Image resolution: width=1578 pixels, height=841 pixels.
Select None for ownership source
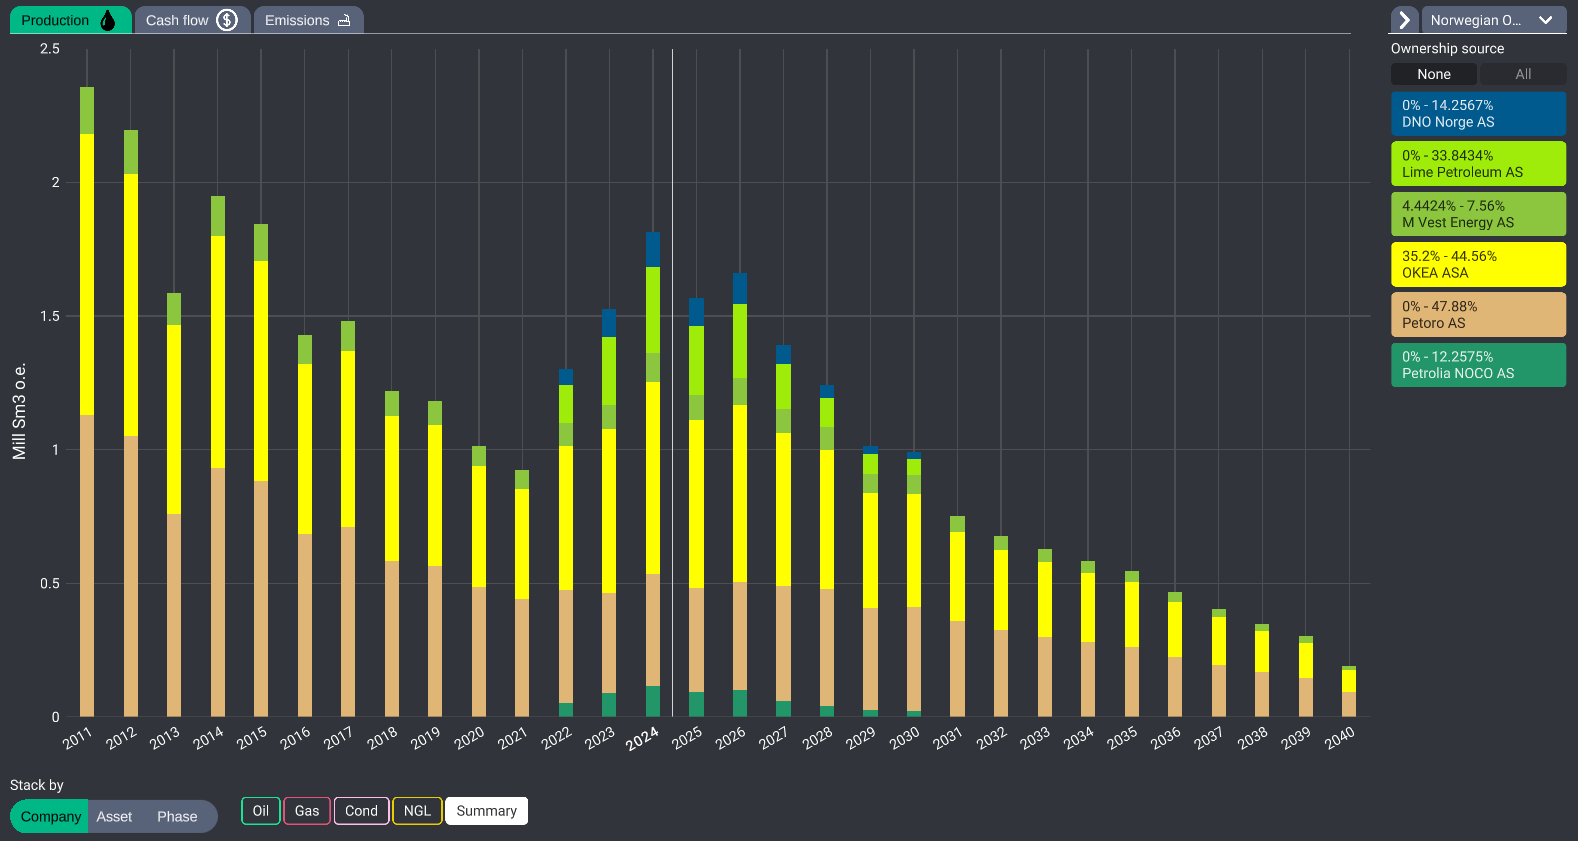(x=1433, y=74)
